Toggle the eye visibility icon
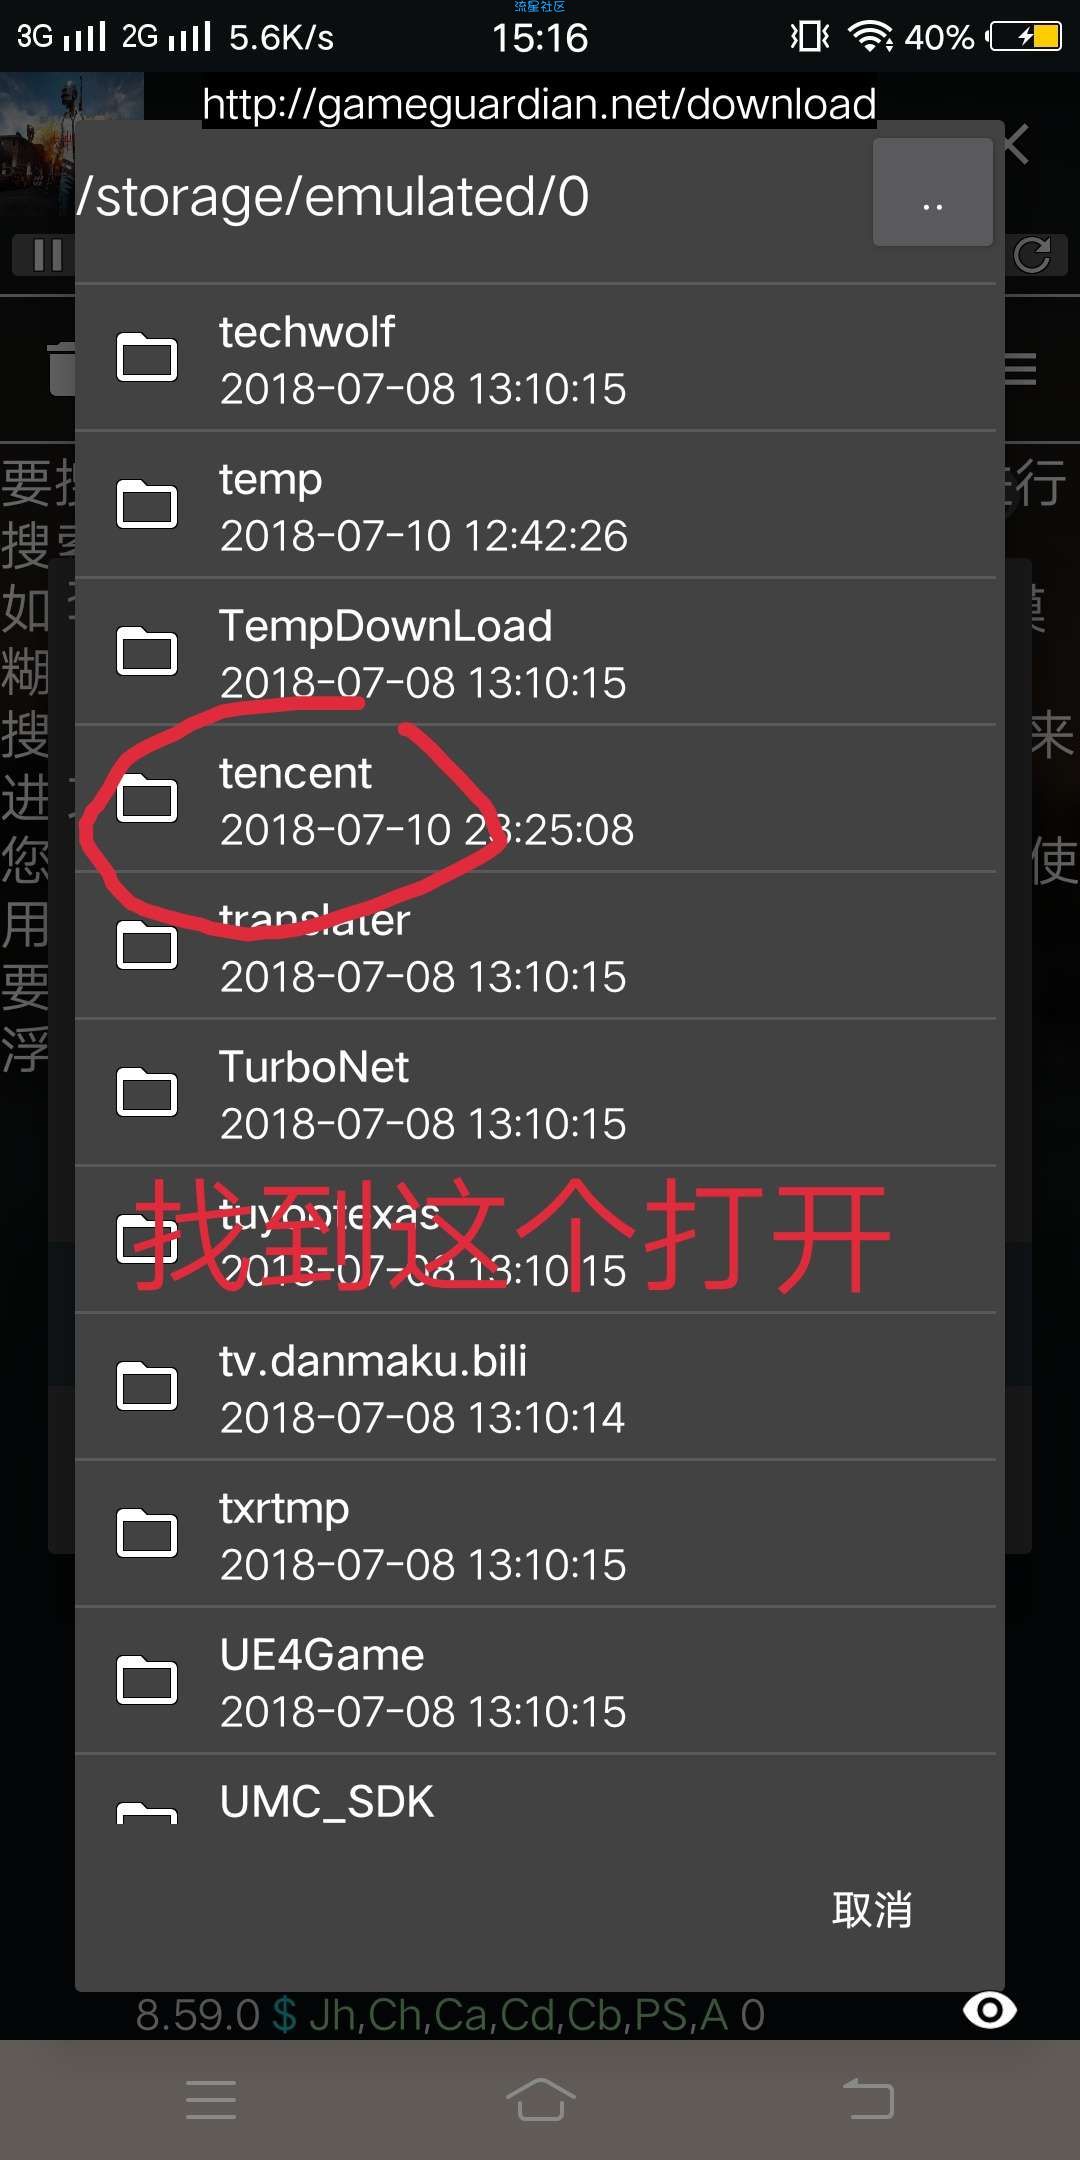The height and width of the screenshot is (2160, 1080). (990, 2010)
